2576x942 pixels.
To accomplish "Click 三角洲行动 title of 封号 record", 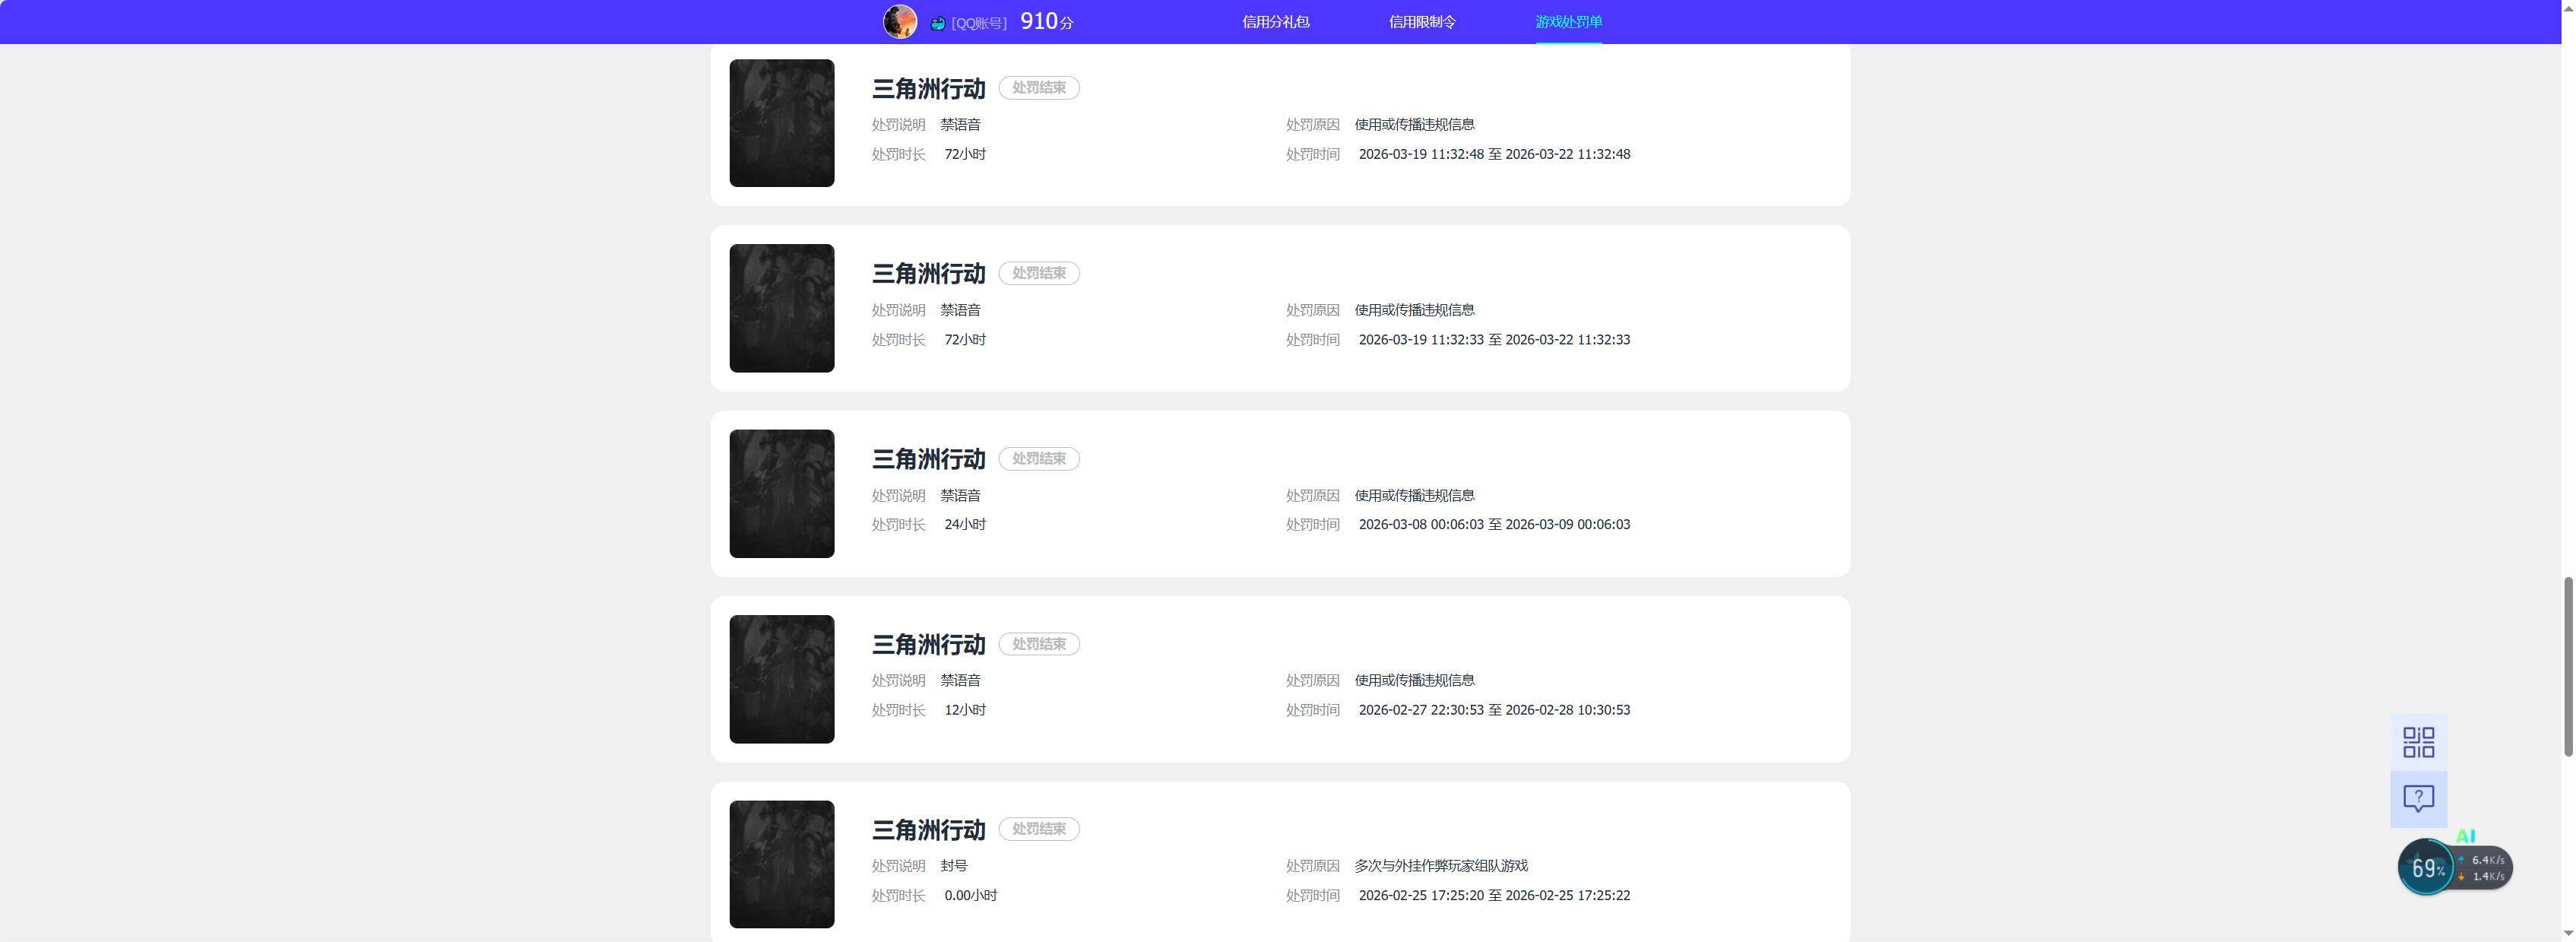I will pyautogui.click(x=928, y=830).
